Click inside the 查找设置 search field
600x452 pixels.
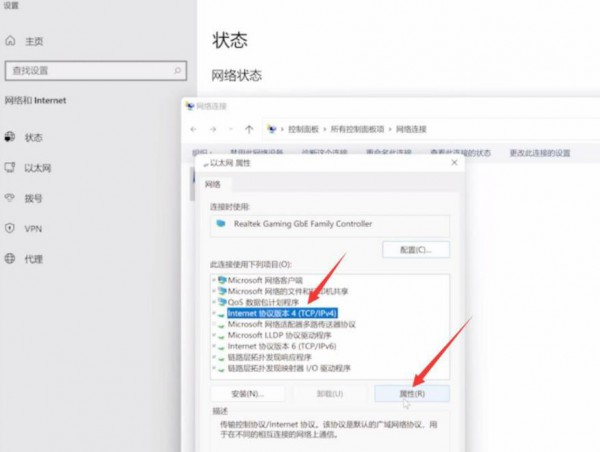tap(96, 71)
